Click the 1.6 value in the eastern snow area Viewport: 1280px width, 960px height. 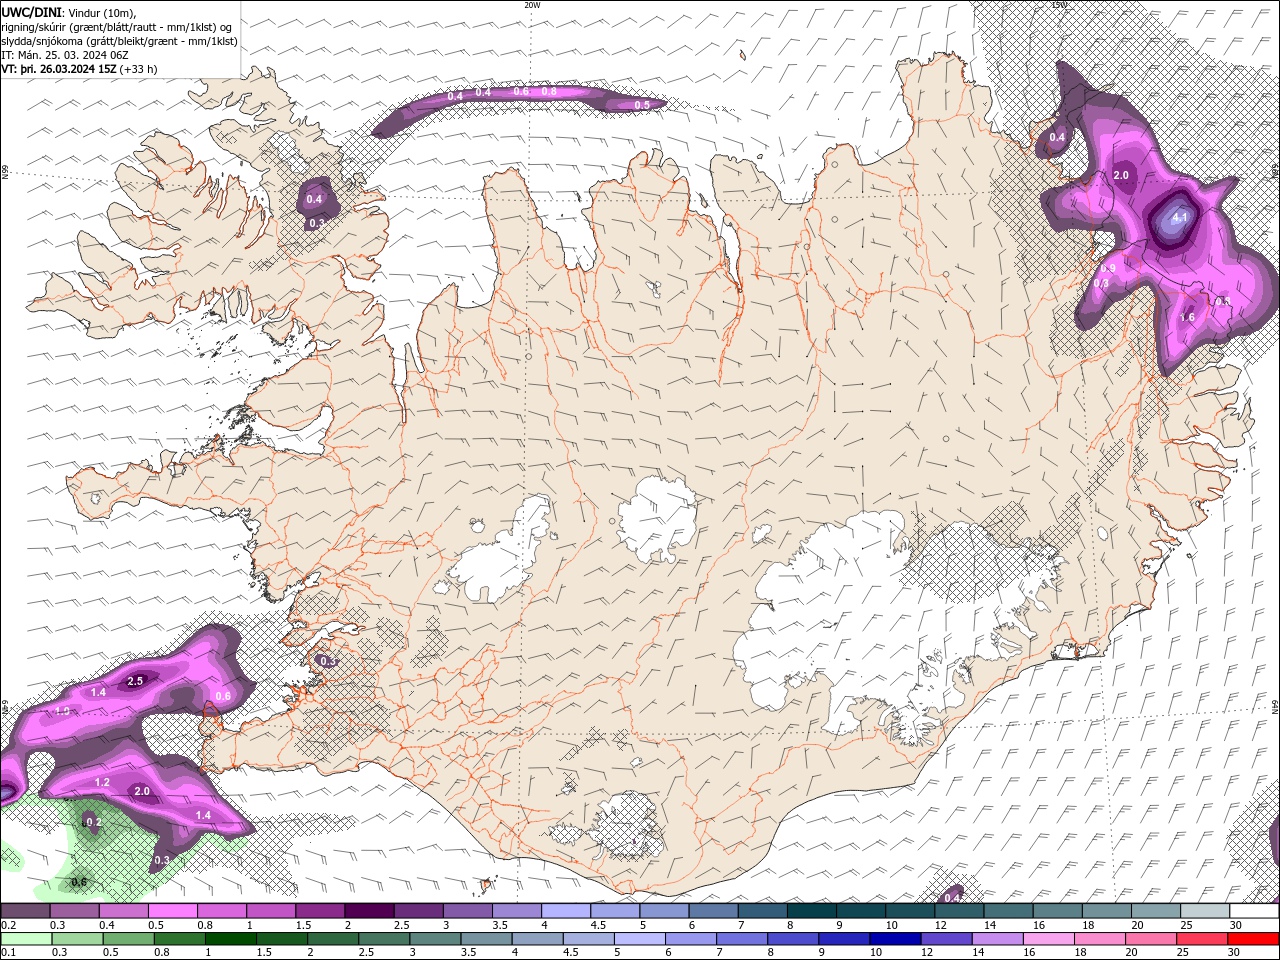pyautogui.click(x=1187, y=317)
